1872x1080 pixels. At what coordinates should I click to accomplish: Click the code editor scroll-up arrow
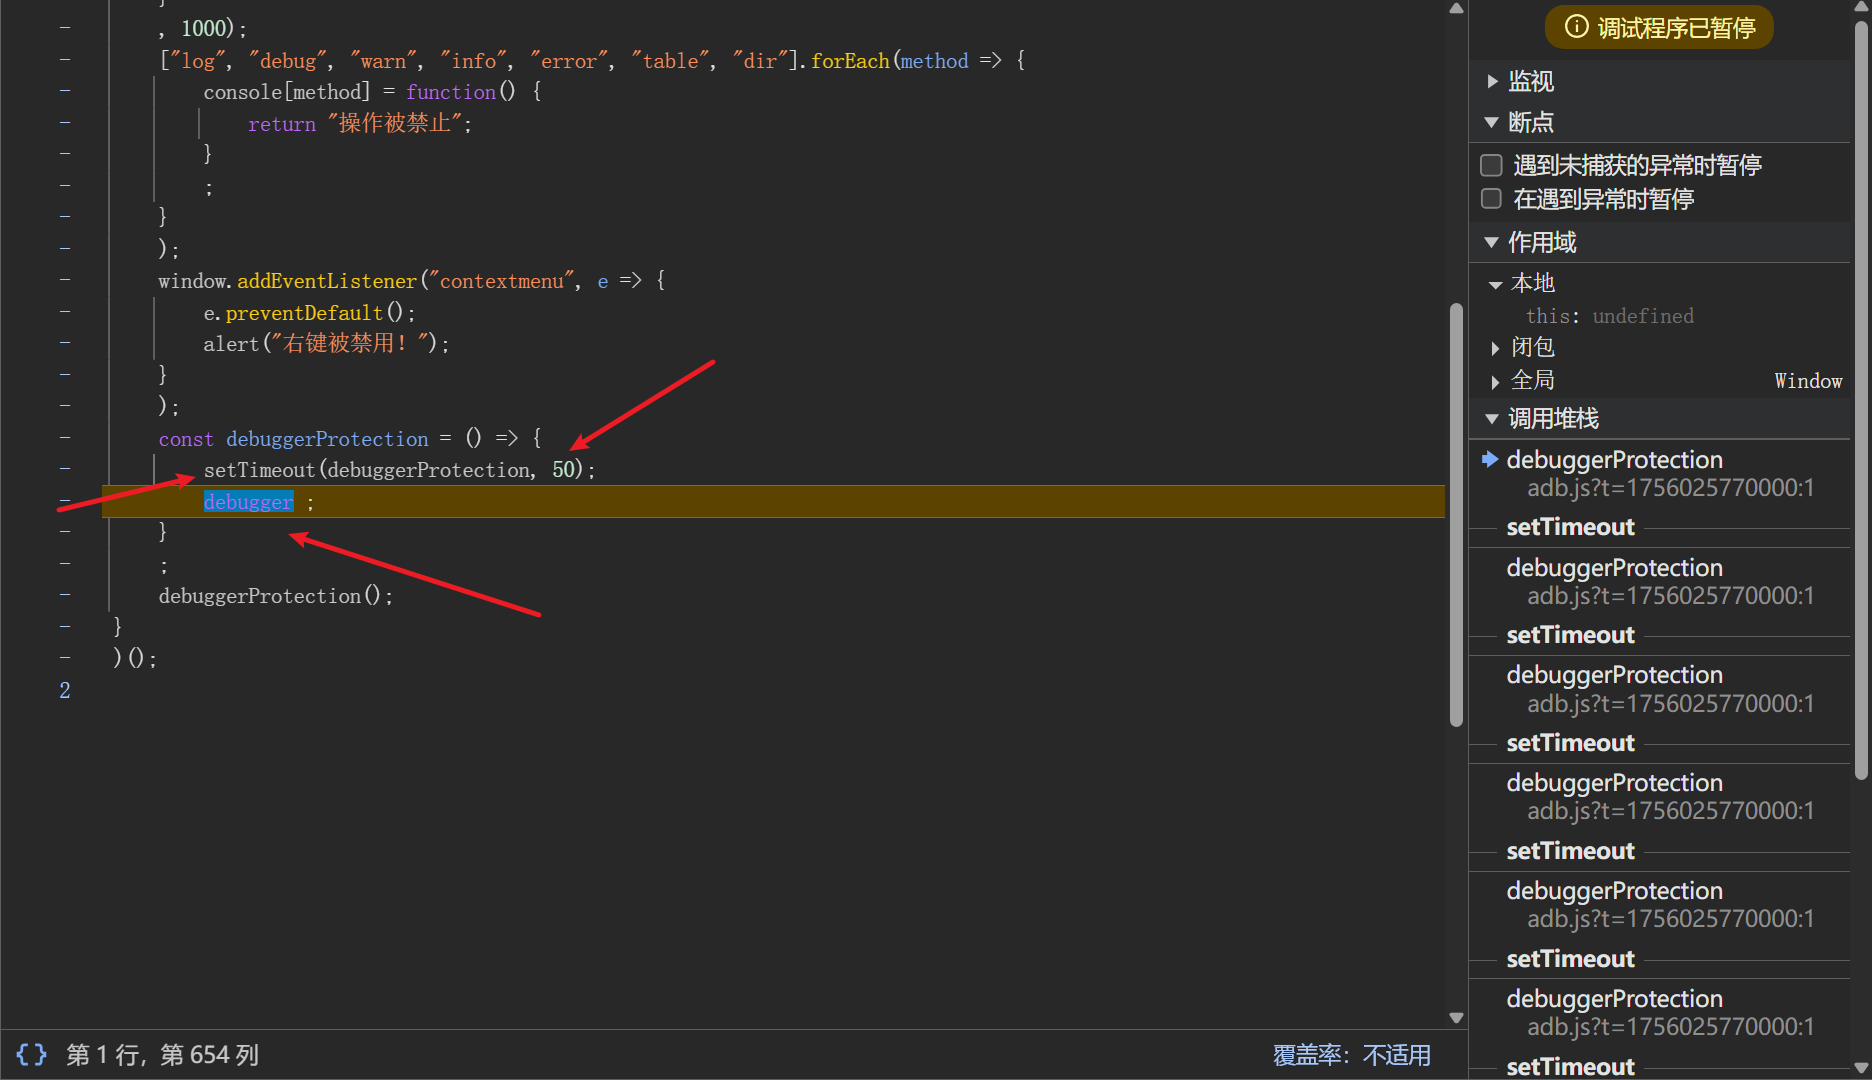[x=1456, y=9]
